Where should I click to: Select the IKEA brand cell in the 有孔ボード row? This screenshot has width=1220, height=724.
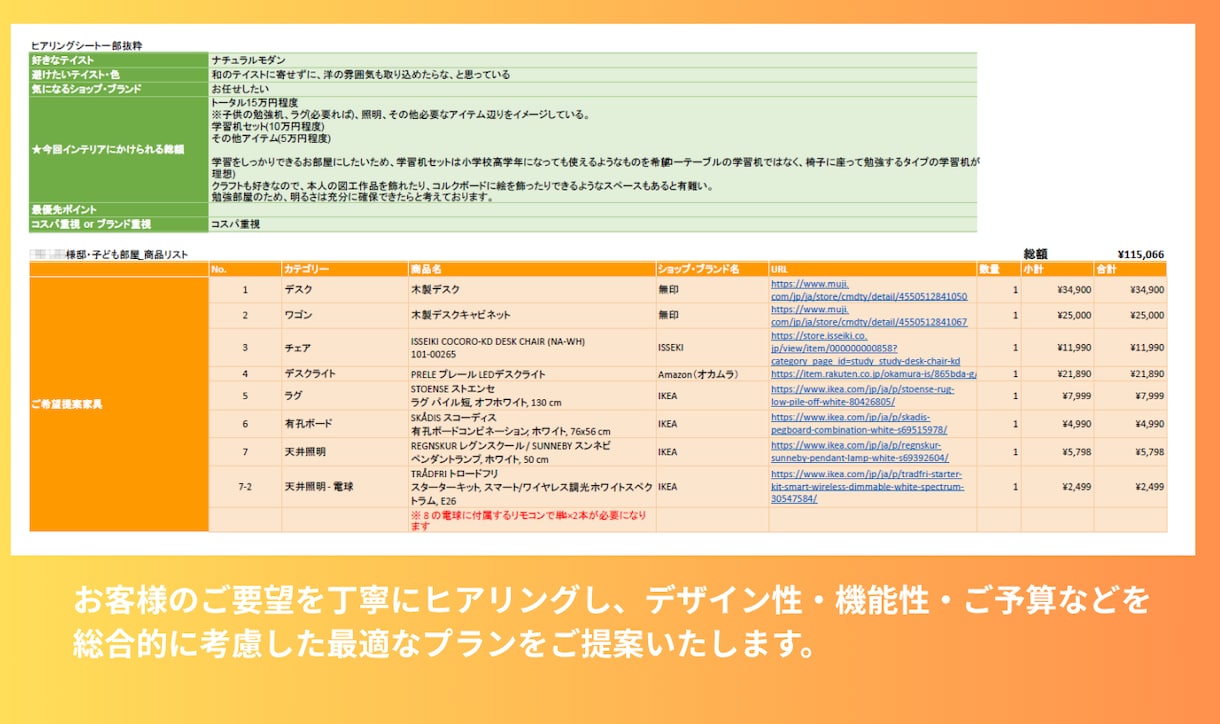click(x=712, y=423)
